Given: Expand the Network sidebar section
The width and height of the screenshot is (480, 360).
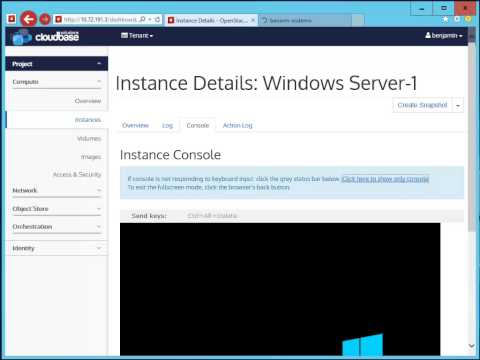Looking at the screenshot, I should (57, 190).
